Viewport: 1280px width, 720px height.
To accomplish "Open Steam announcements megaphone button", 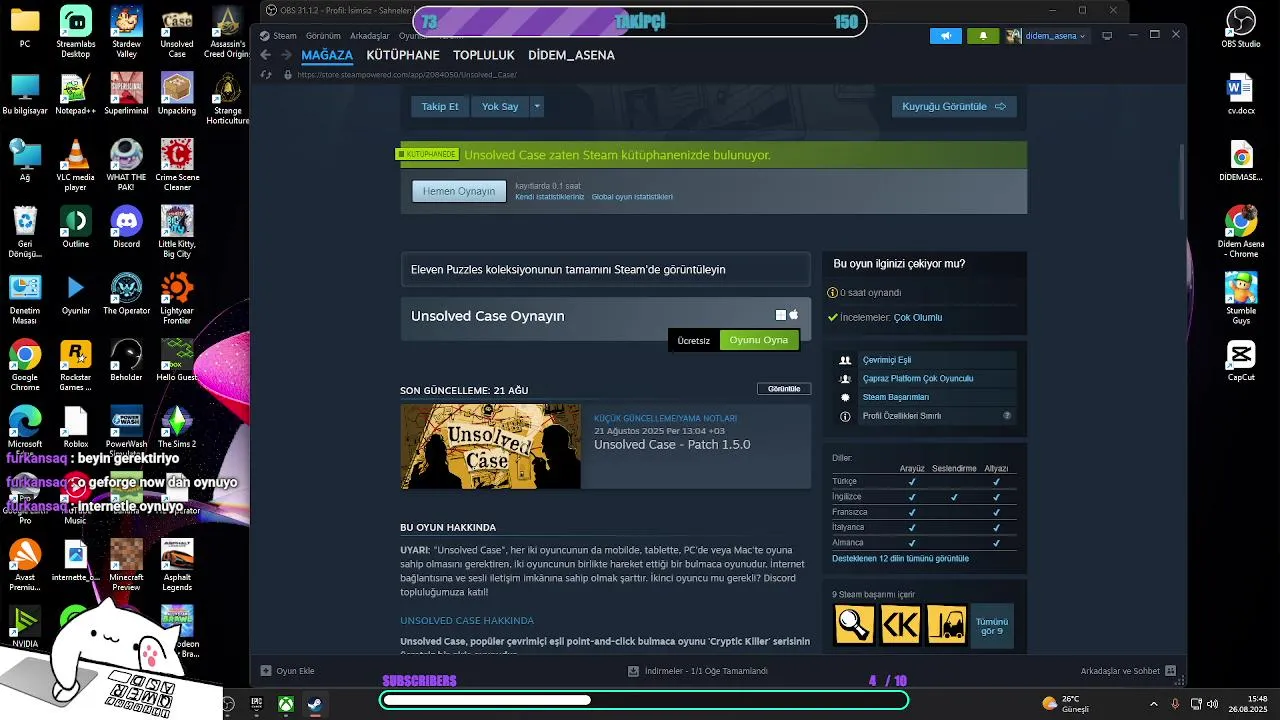I will [x=946, y=36].
